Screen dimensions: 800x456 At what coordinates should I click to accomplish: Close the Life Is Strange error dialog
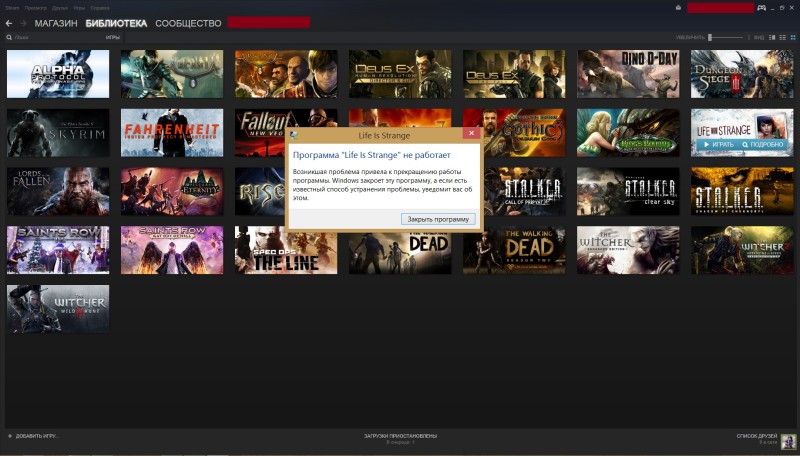pyautogui.click(x=471, y=133)
